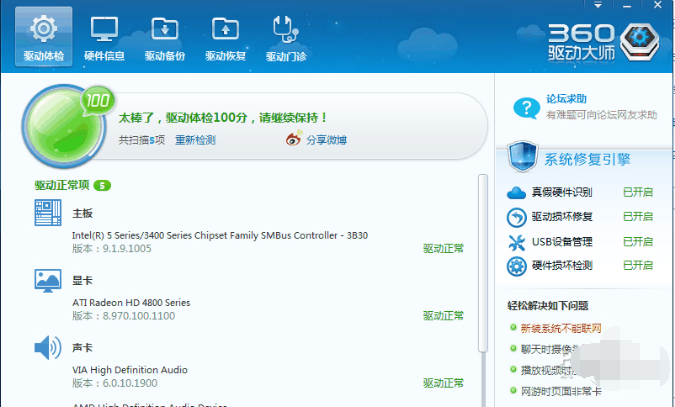Viewport: 675px width, 407px height.
Task: Click 驱动正常 status for ATI Radeon
Action: pyautogui.click(x=443, y=316)
